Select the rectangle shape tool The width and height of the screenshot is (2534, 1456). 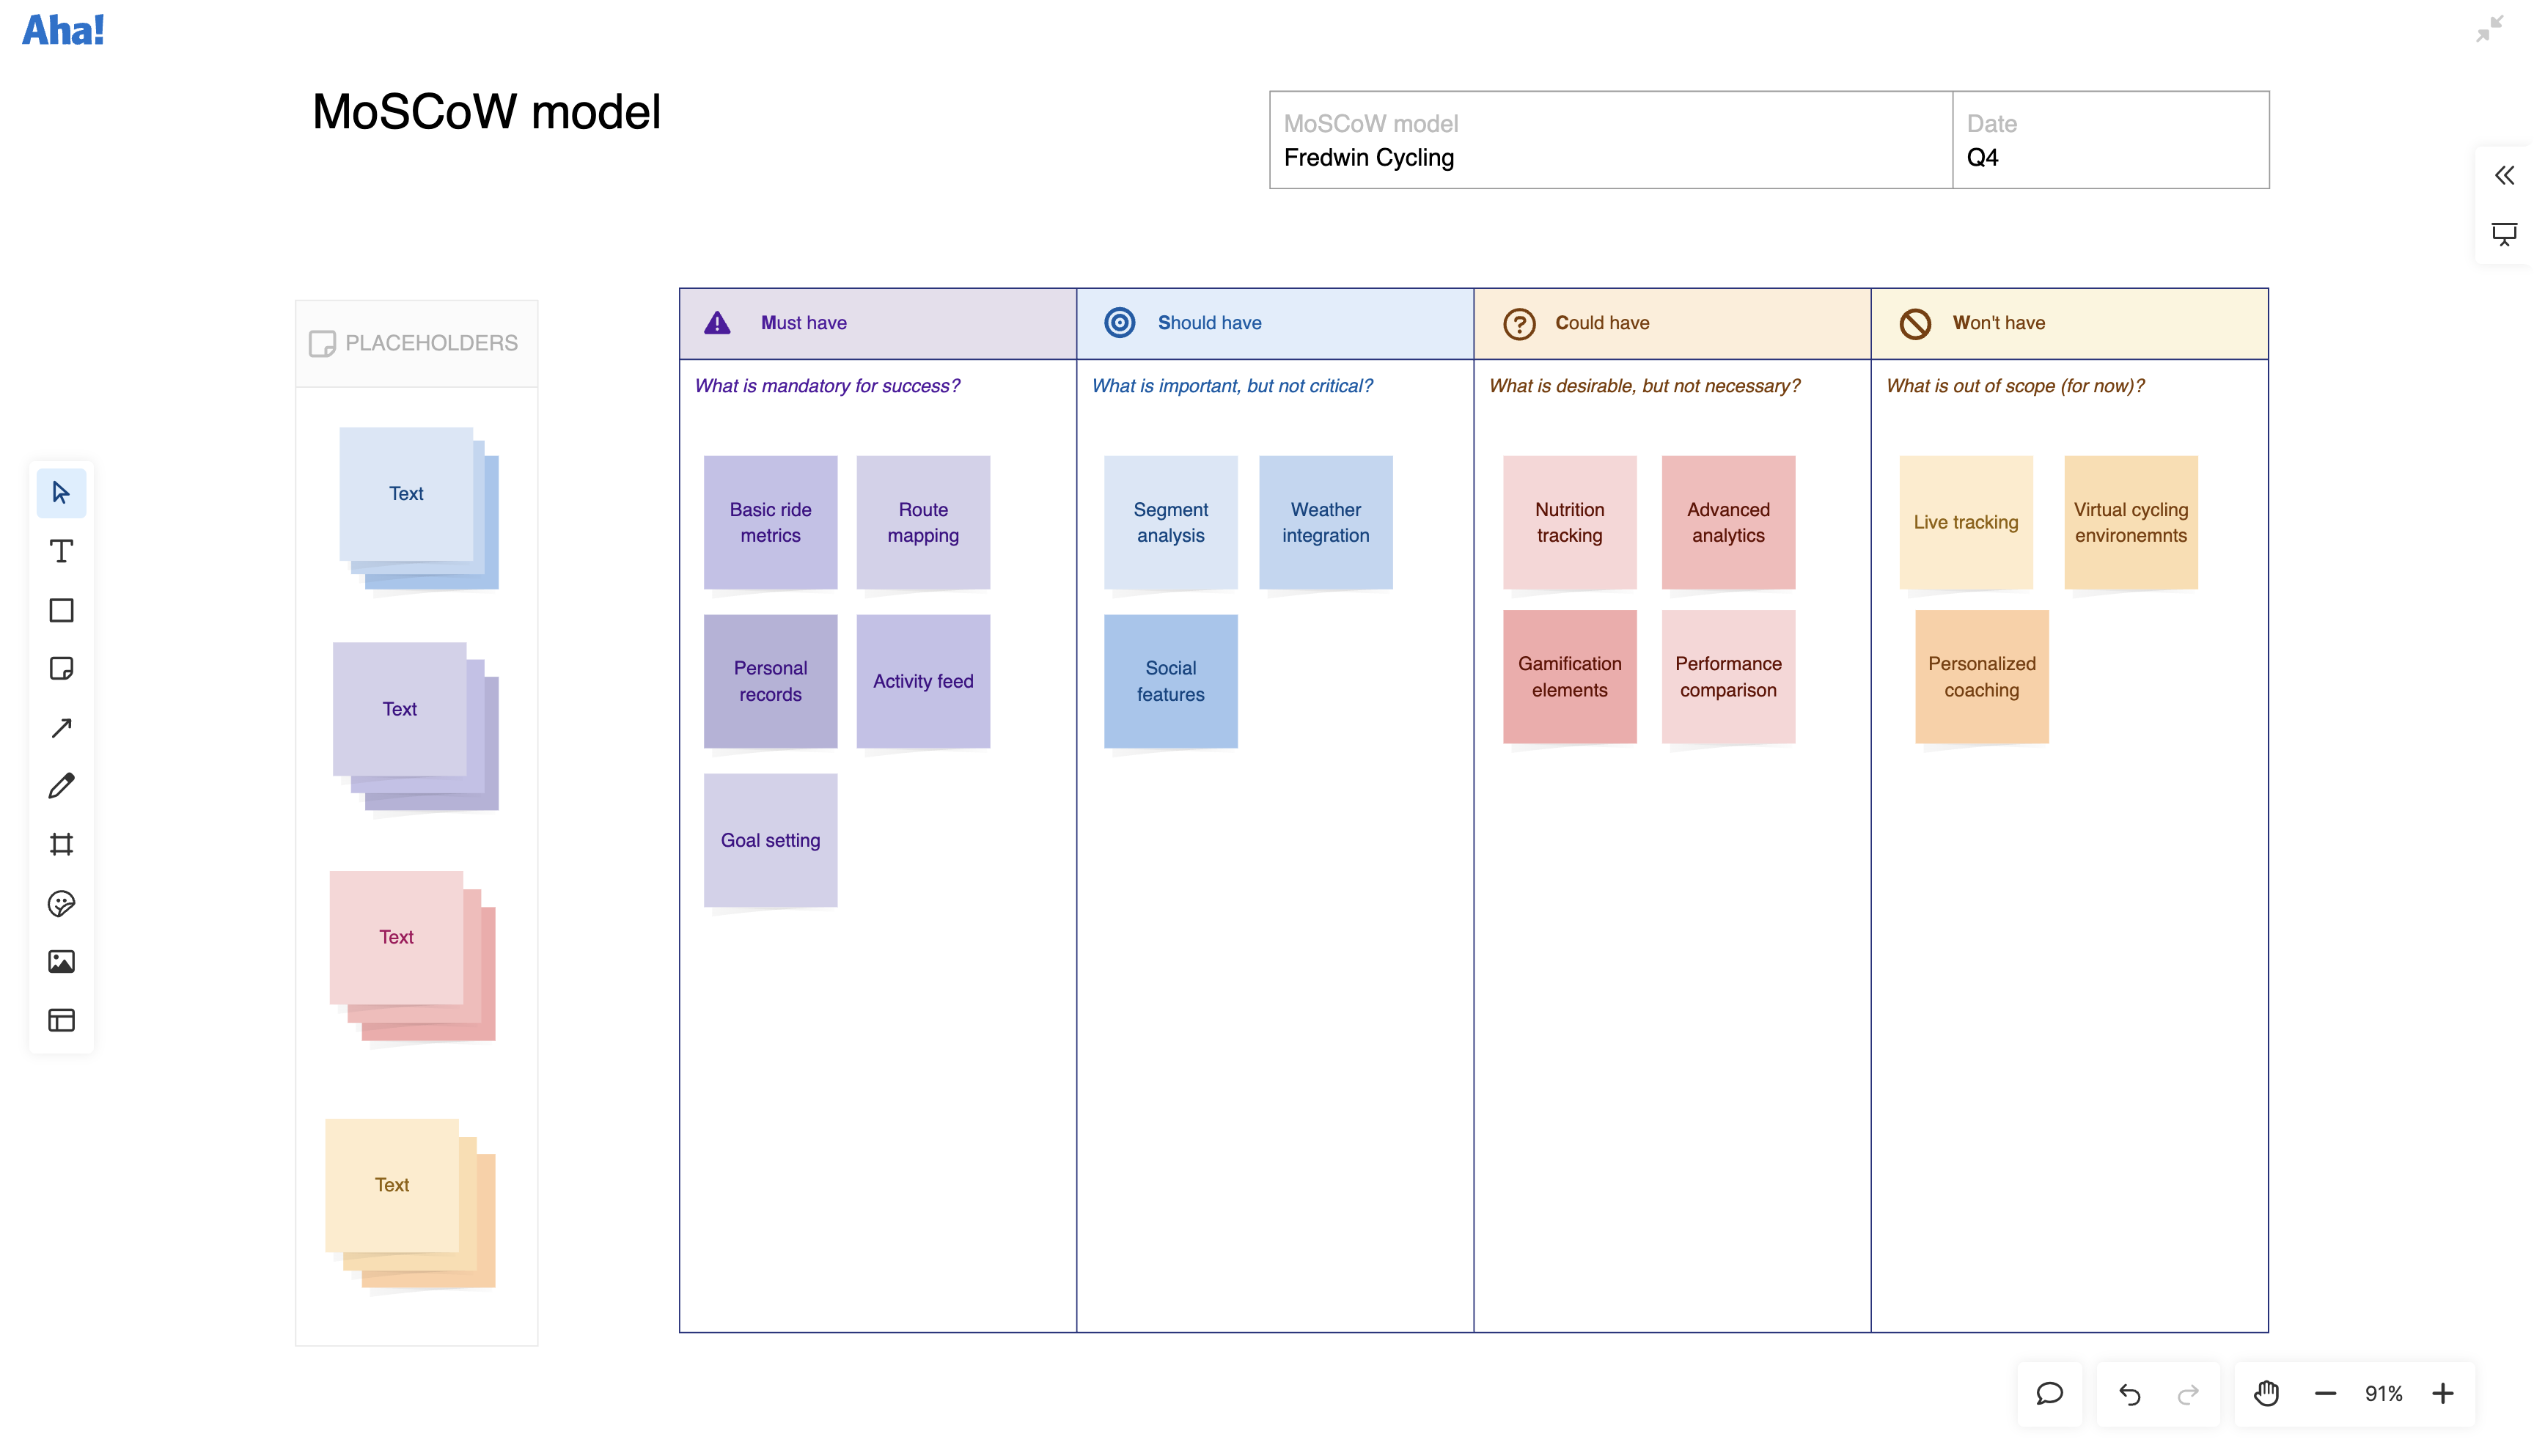point(61,610)
